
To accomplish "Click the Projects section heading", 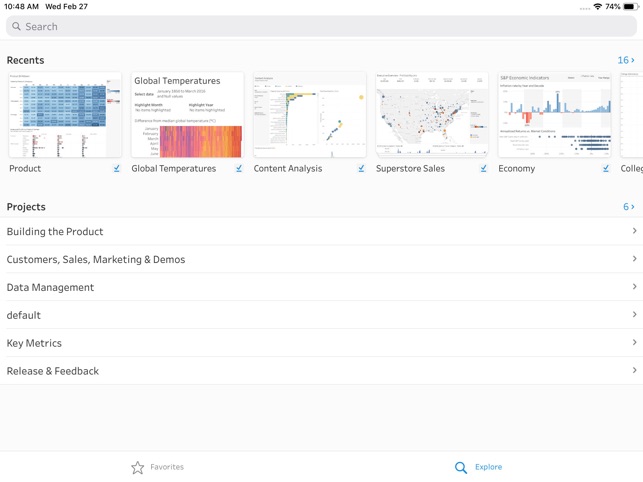I will click(x=26, y=207).
